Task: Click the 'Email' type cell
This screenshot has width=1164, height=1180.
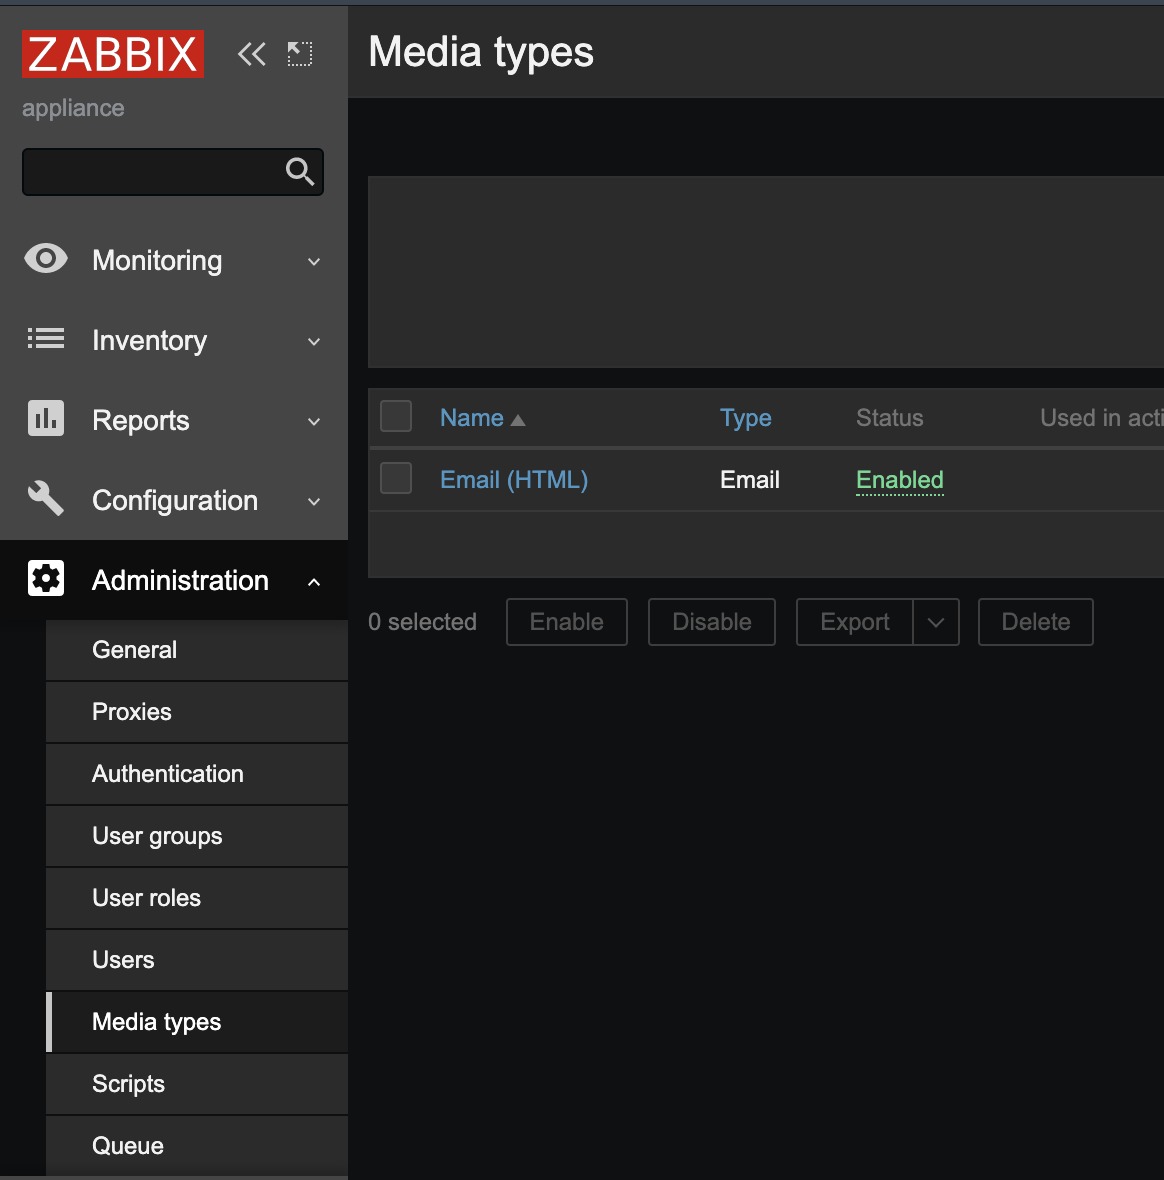Action: click(749, 479)
